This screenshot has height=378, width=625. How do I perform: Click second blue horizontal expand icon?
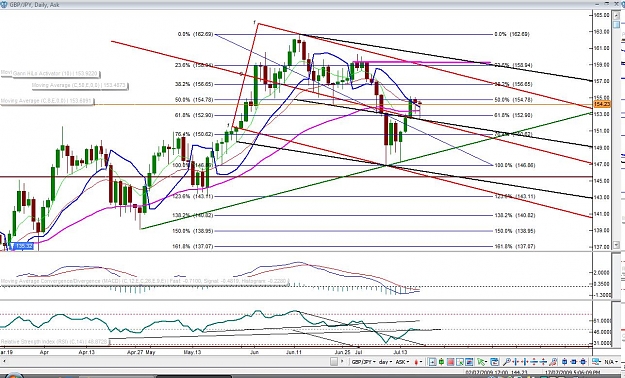pyautogui.click(x=525, y=362)
